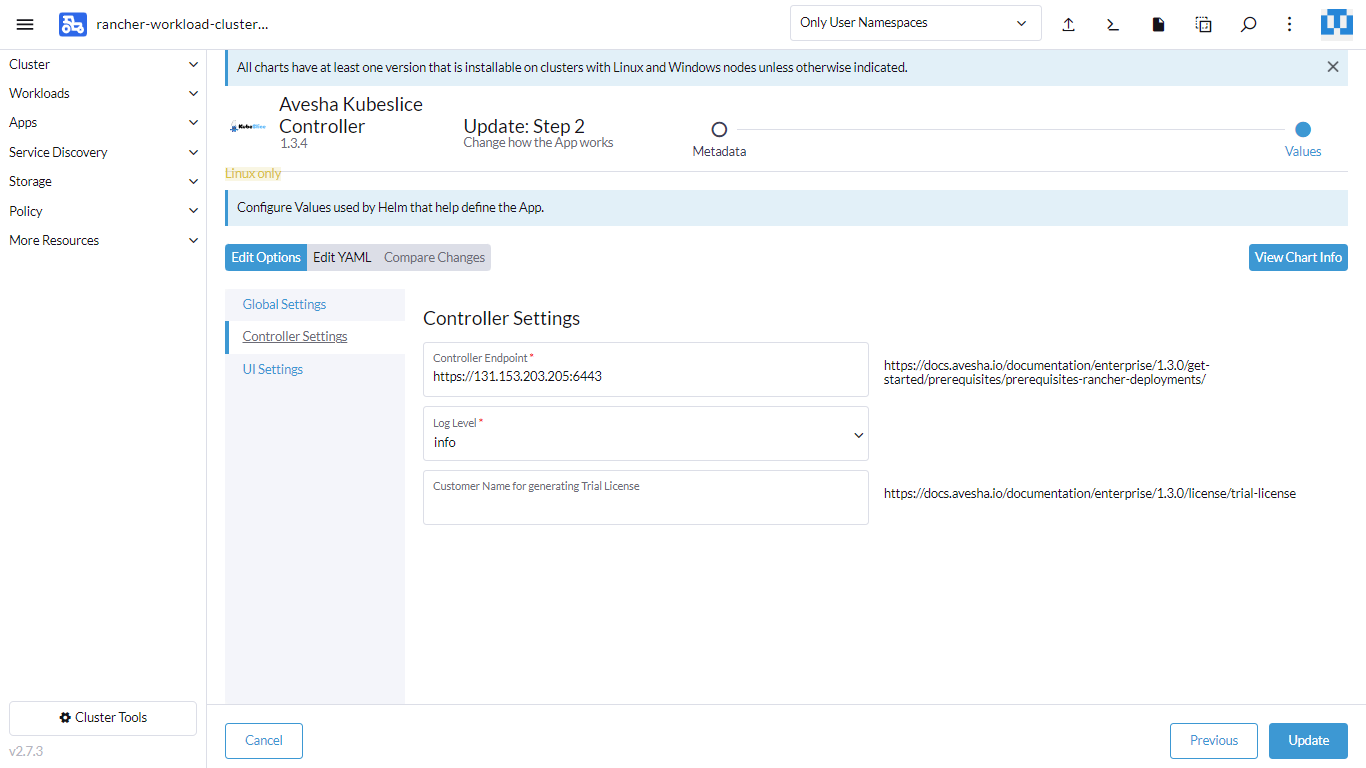Open the Compare Changes view
The width and height of the screenshot is (1366, 768).
[434, 257]
